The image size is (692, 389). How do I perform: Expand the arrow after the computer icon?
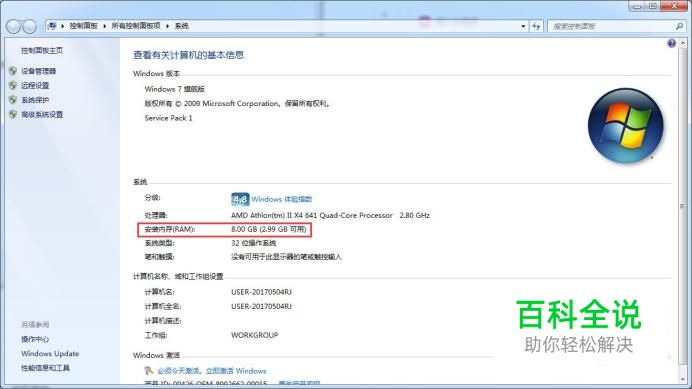point(62,26)
